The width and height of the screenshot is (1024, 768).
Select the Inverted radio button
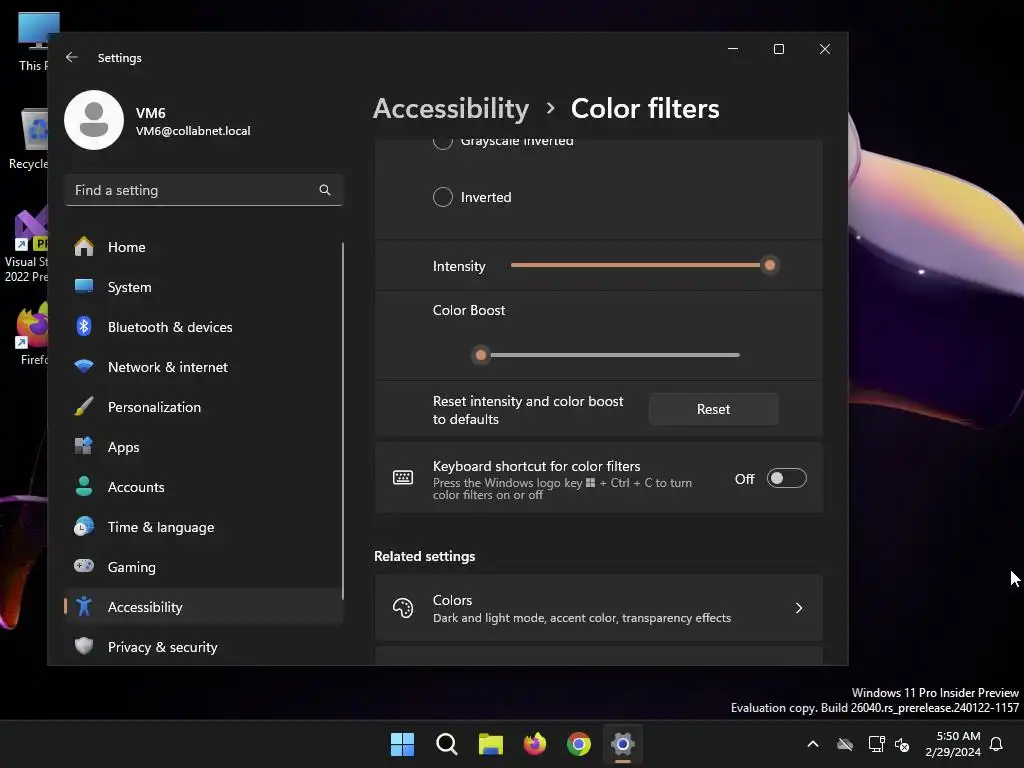coord(443,197)
